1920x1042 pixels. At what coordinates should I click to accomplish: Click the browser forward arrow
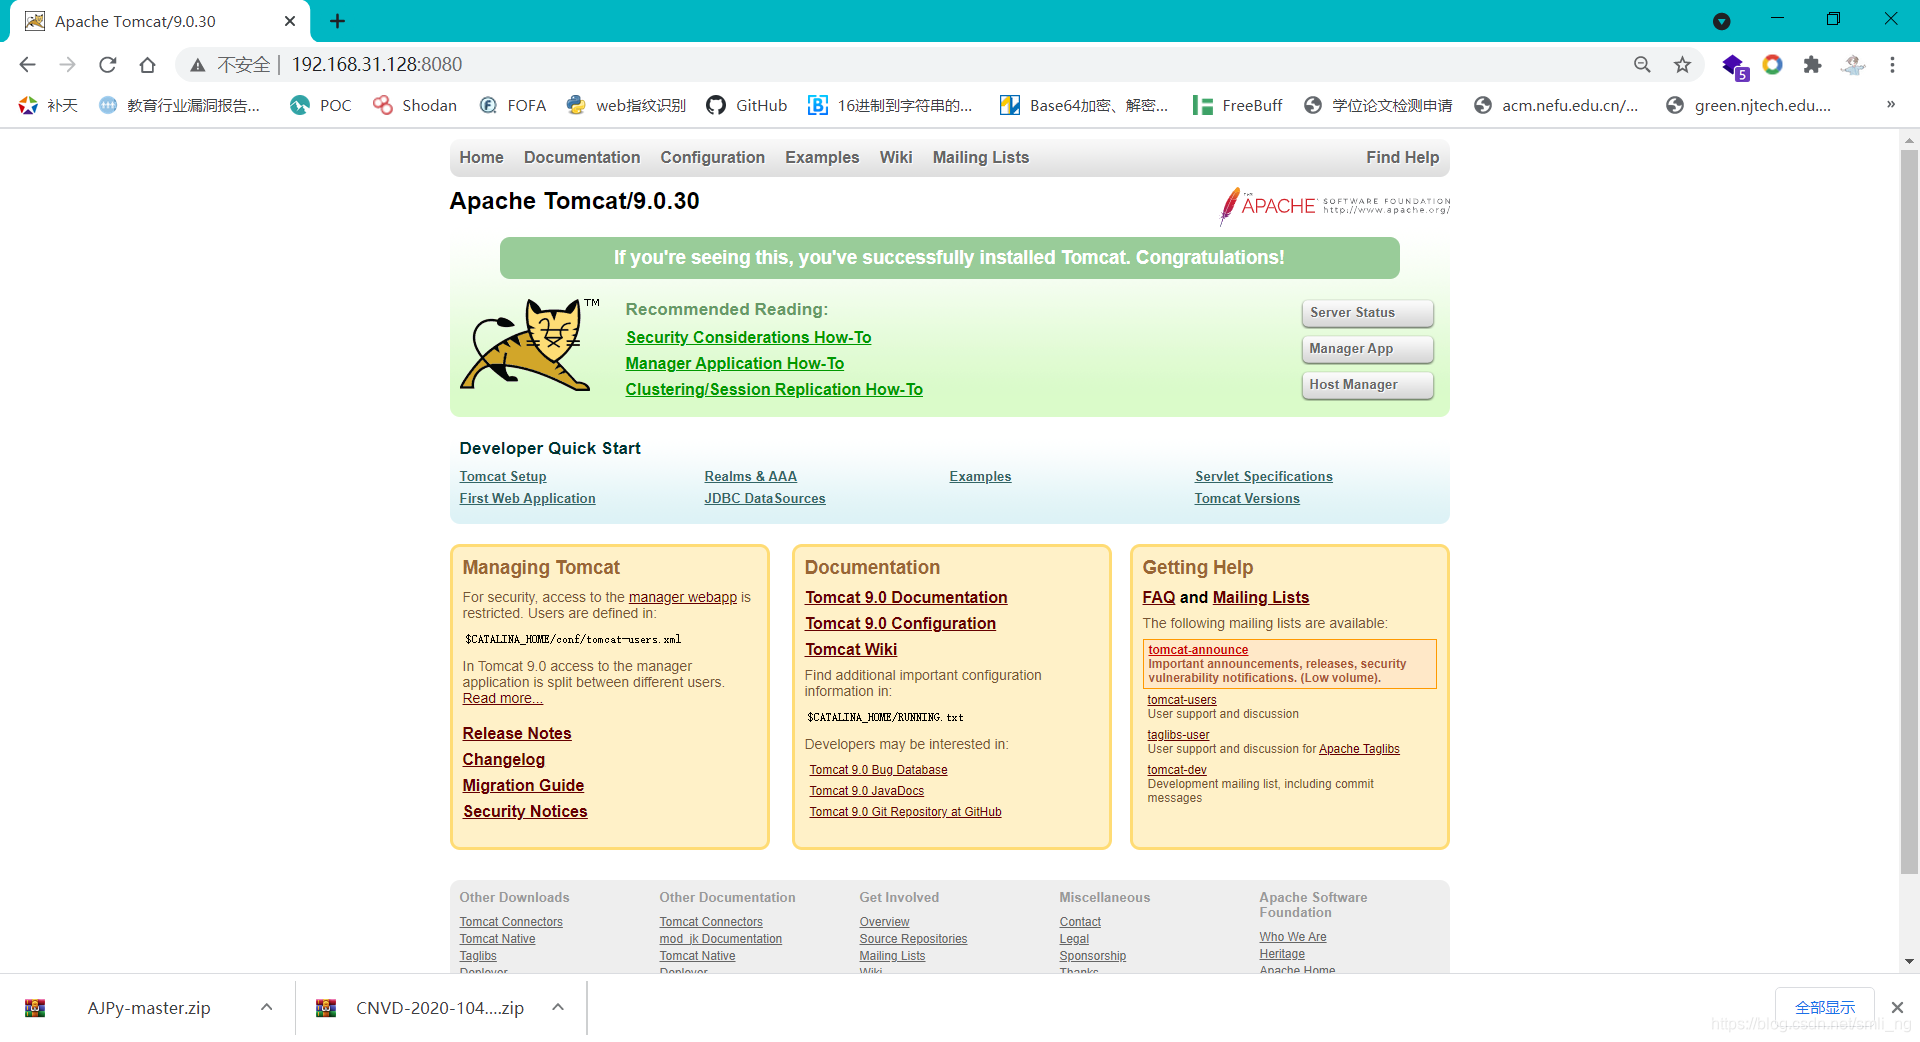pyautogui.click(x=67, y=65)
